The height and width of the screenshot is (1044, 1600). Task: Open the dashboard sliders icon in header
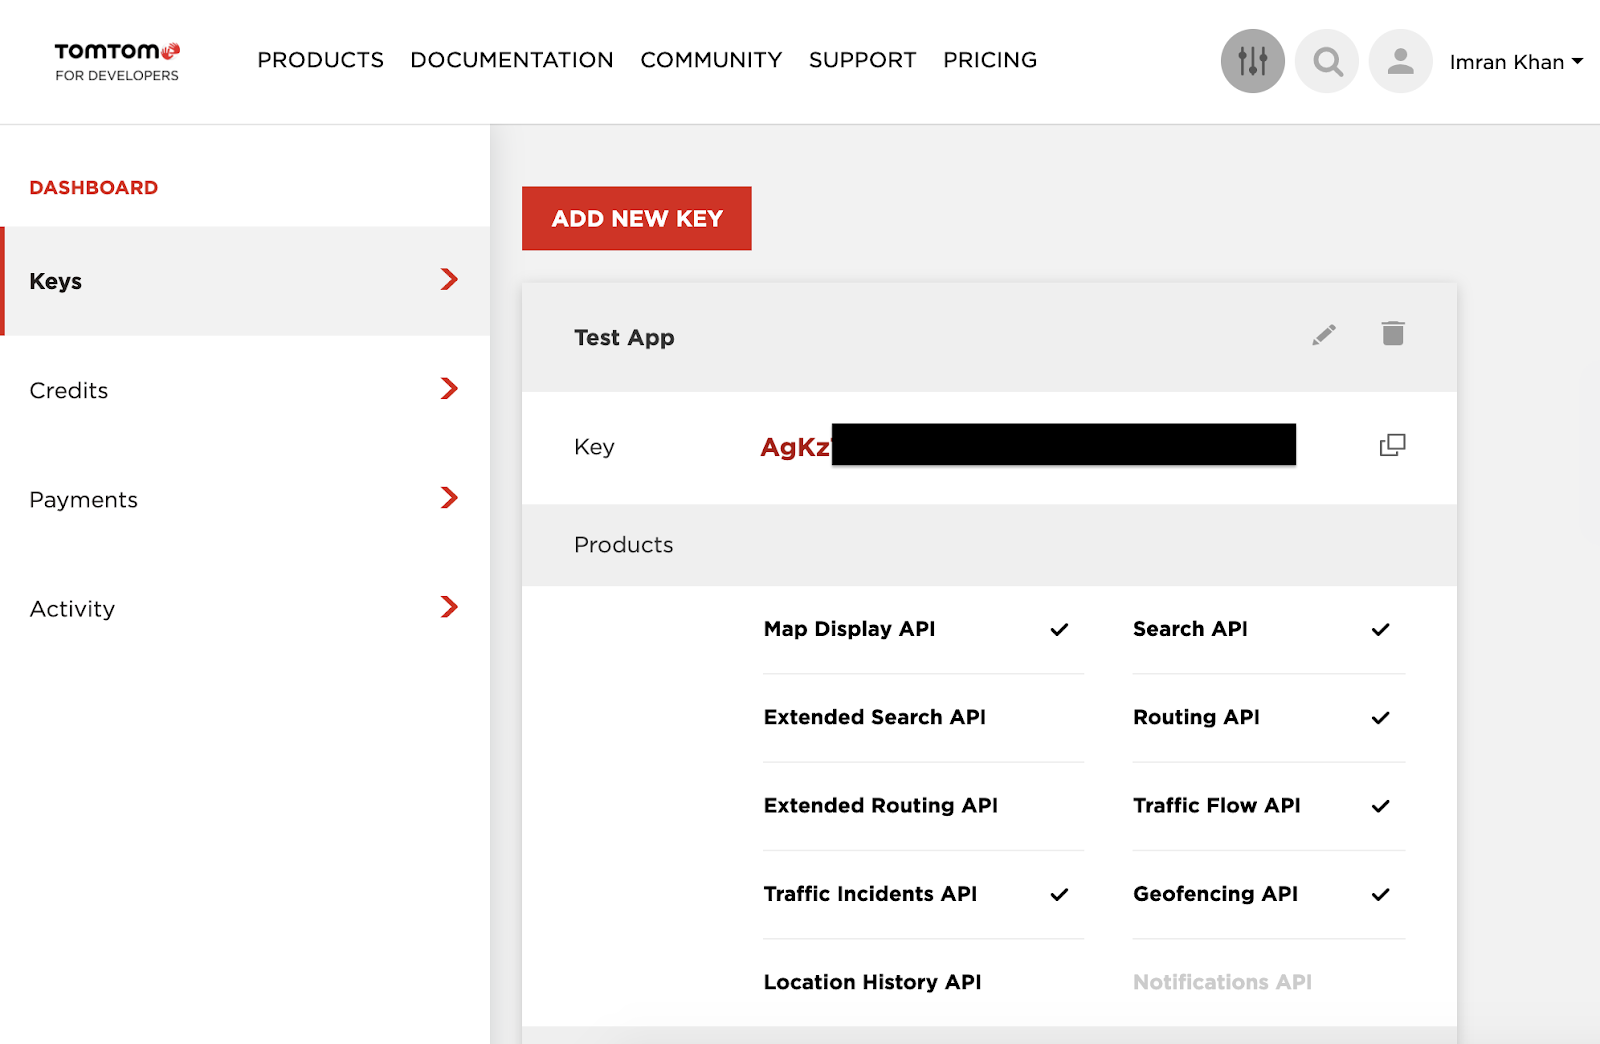pyautogui.click(x=1252, y=61)
